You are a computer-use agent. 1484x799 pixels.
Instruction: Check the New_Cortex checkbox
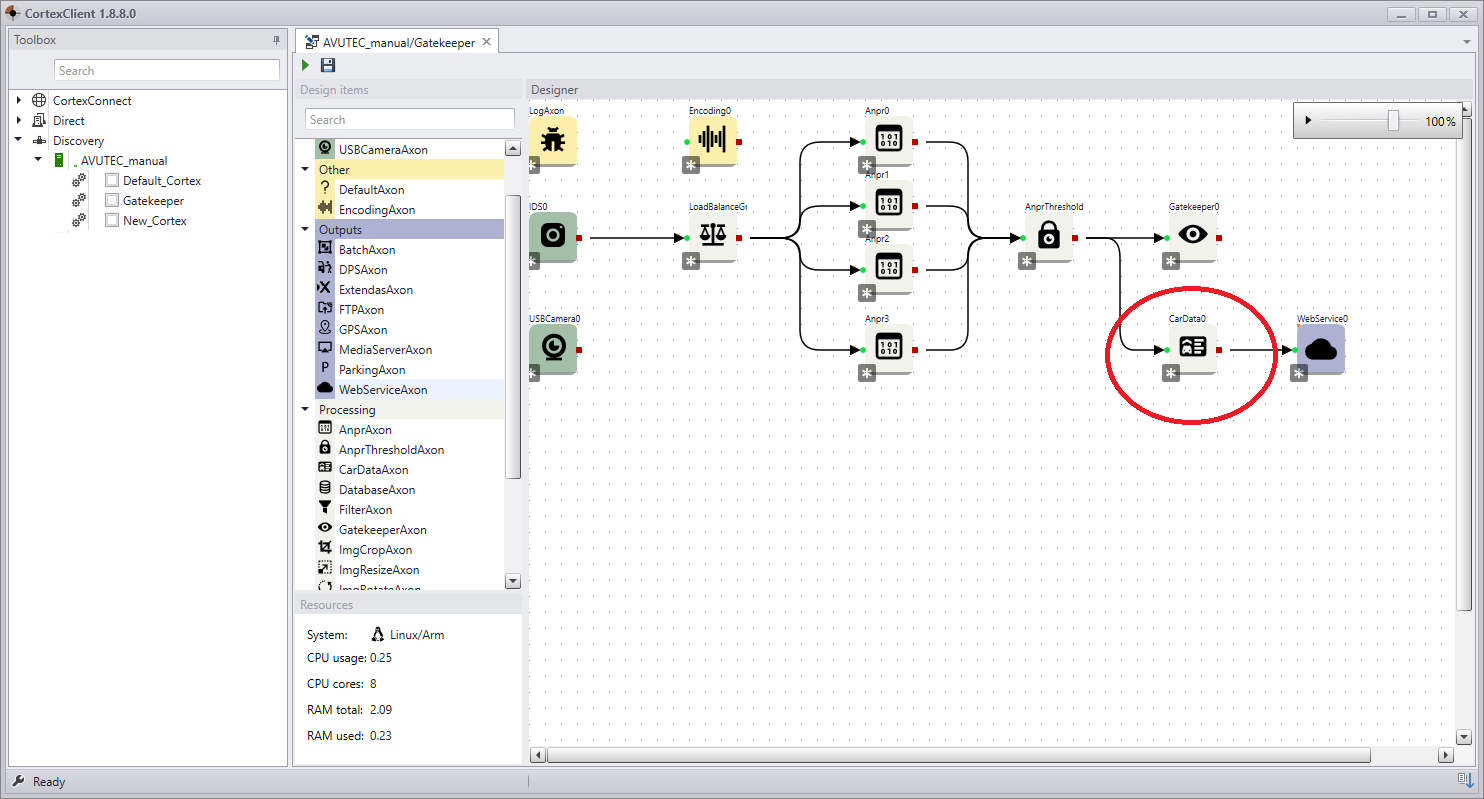click(x=112, y=221)
